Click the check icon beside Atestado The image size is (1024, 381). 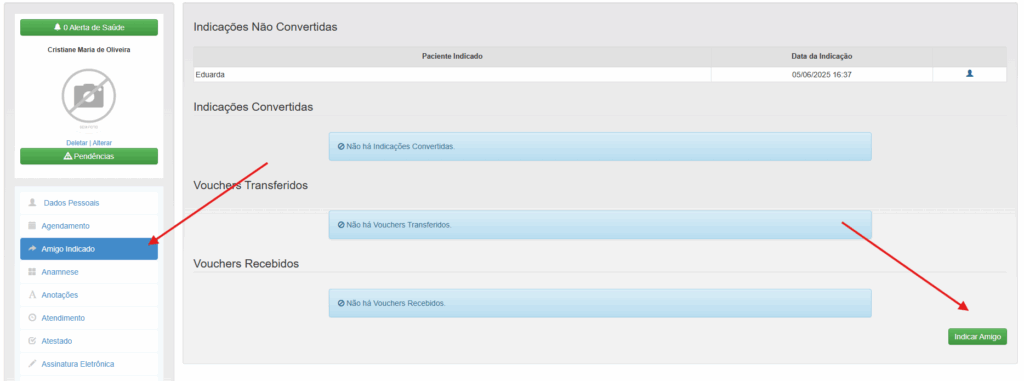click(32, 340)
